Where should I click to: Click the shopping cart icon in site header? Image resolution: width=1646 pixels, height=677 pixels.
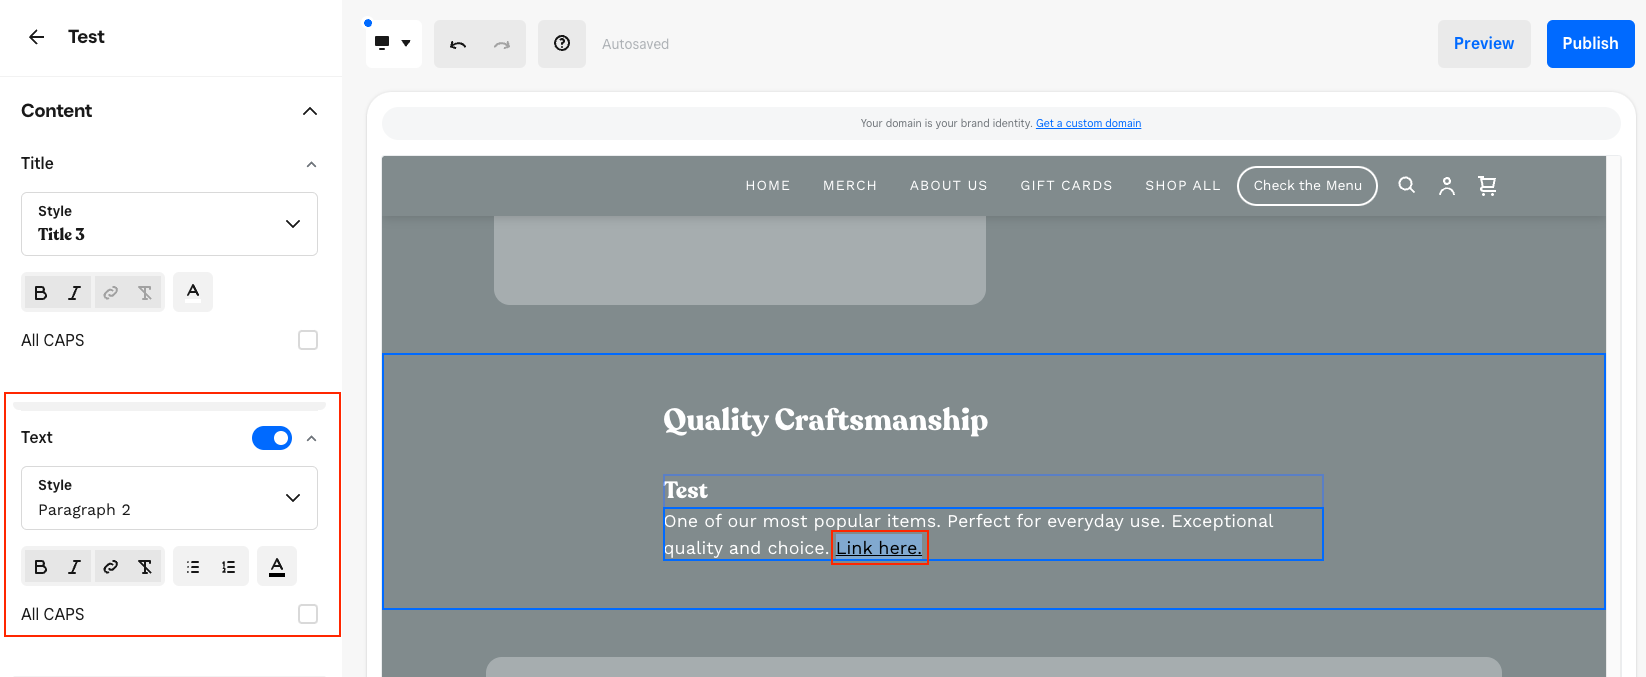(1487, 186)
